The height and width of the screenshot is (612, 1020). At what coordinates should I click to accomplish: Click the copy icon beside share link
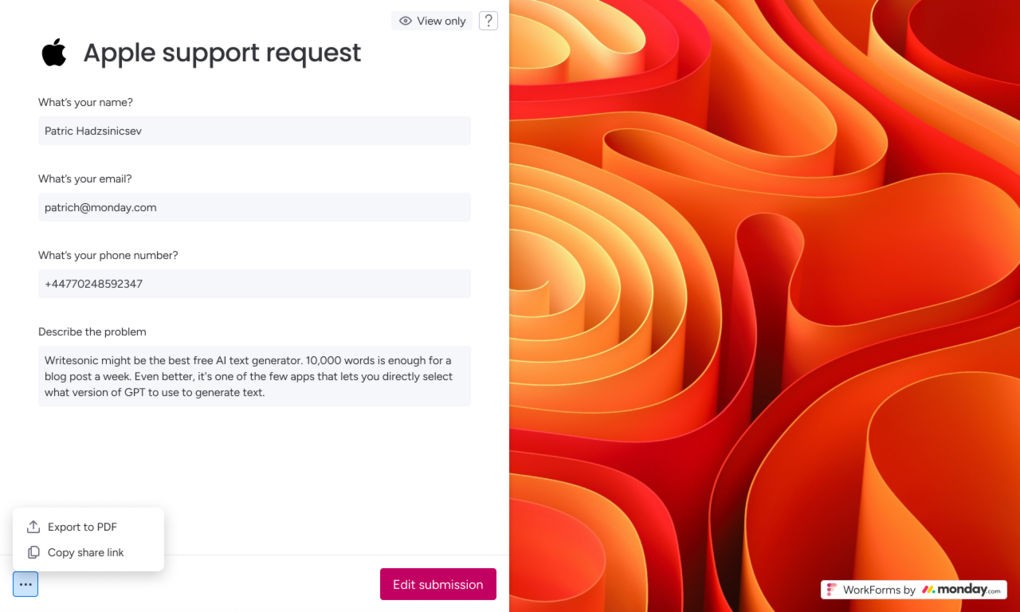[33, 552]
